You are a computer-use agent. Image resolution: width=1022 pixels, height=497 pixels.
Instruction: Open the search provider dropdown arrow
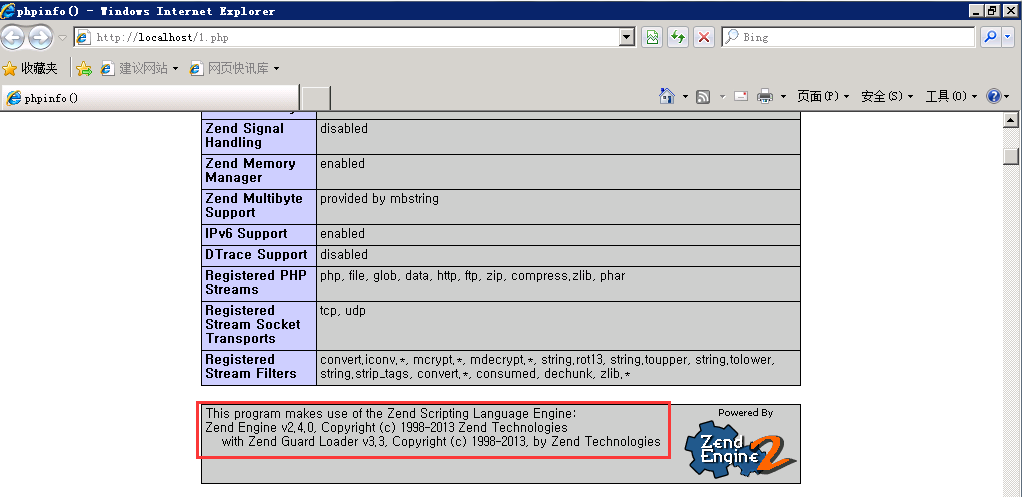[1009, 37]
